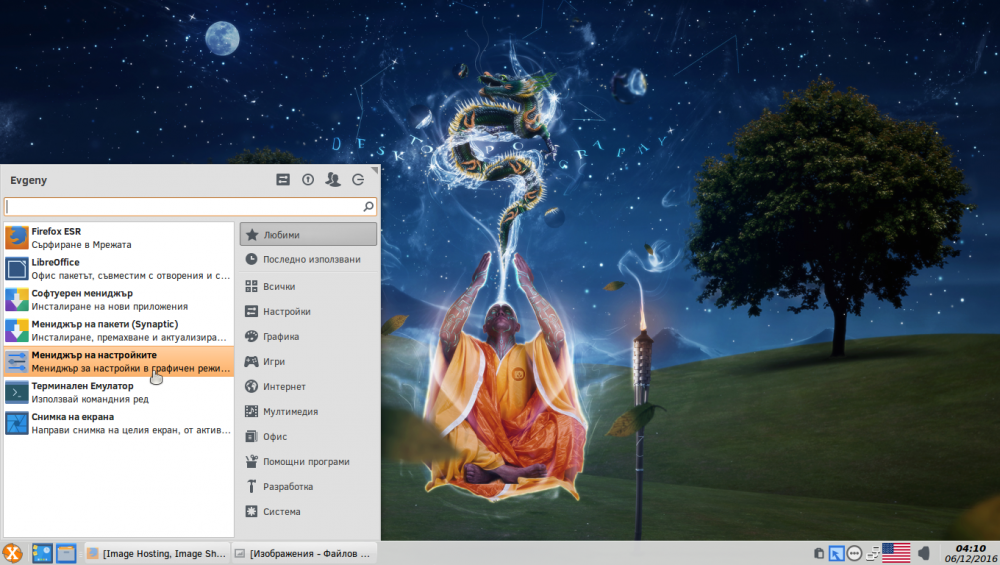Image resolution: width=1000 pixels, height=565 pixels.
Task: Click the round ellipsis tray icon
Action: [x=855, y=554]
